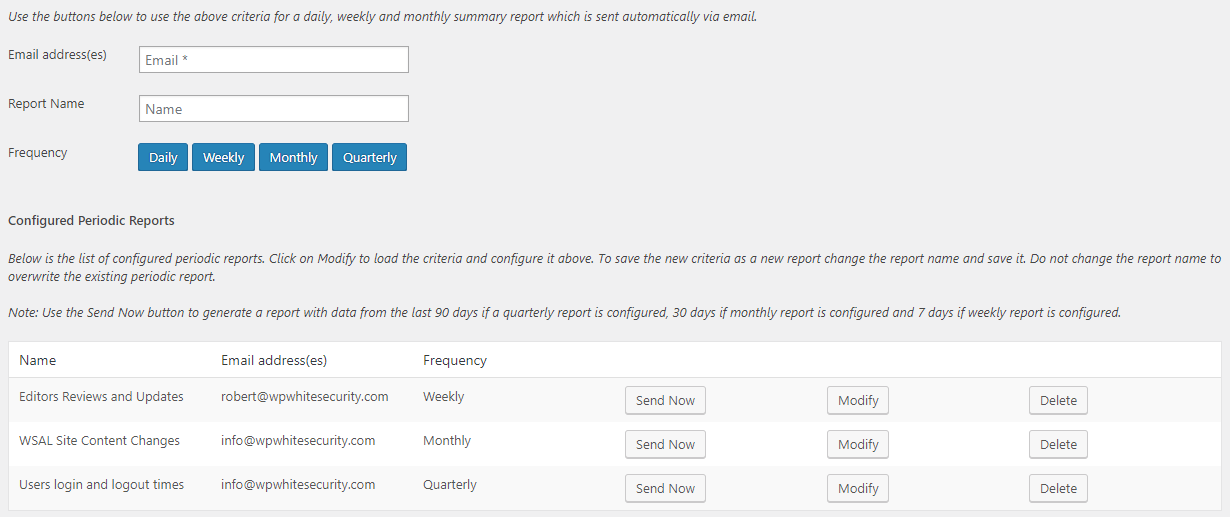The width and height of the screenshot is (1230, 517).
Task: Send Now the WSAL Site Content Changes report
Action: [x=665, y=444]
